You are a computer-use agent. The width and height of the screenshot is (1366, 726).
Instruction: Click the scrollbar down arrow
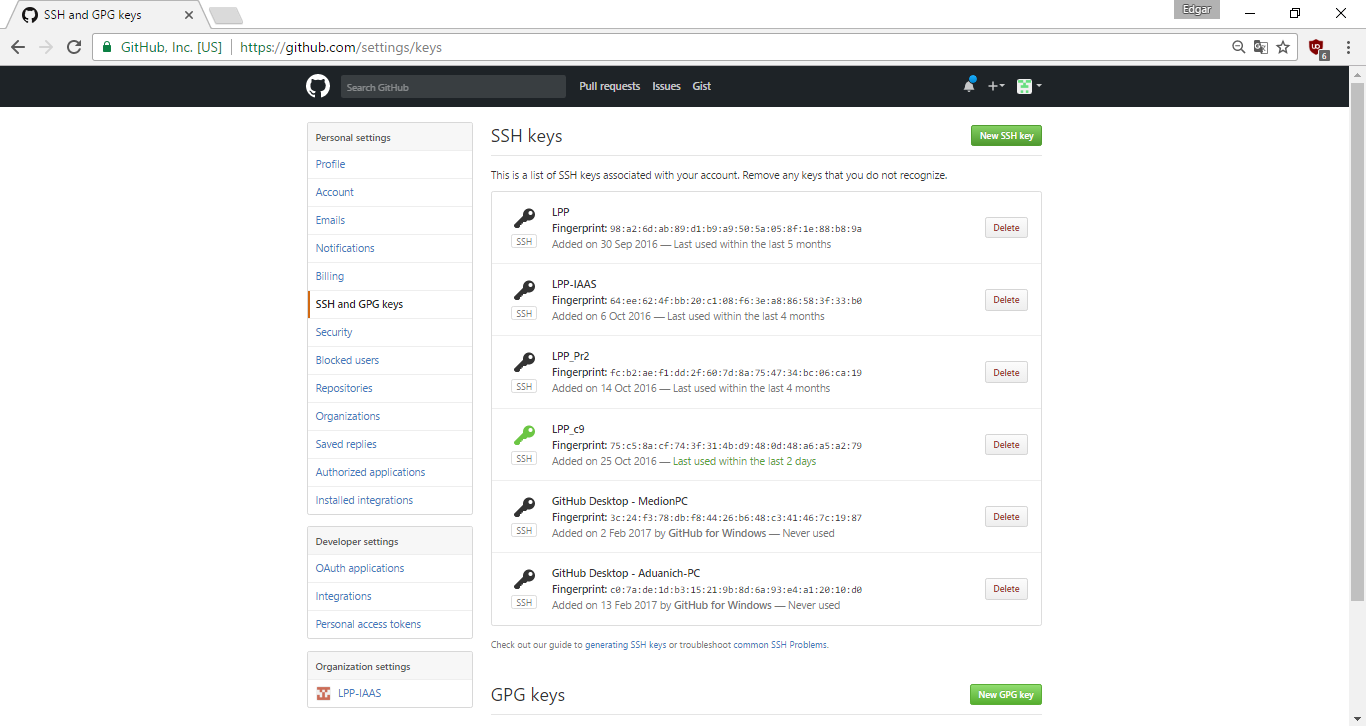tap(1358, 717)
